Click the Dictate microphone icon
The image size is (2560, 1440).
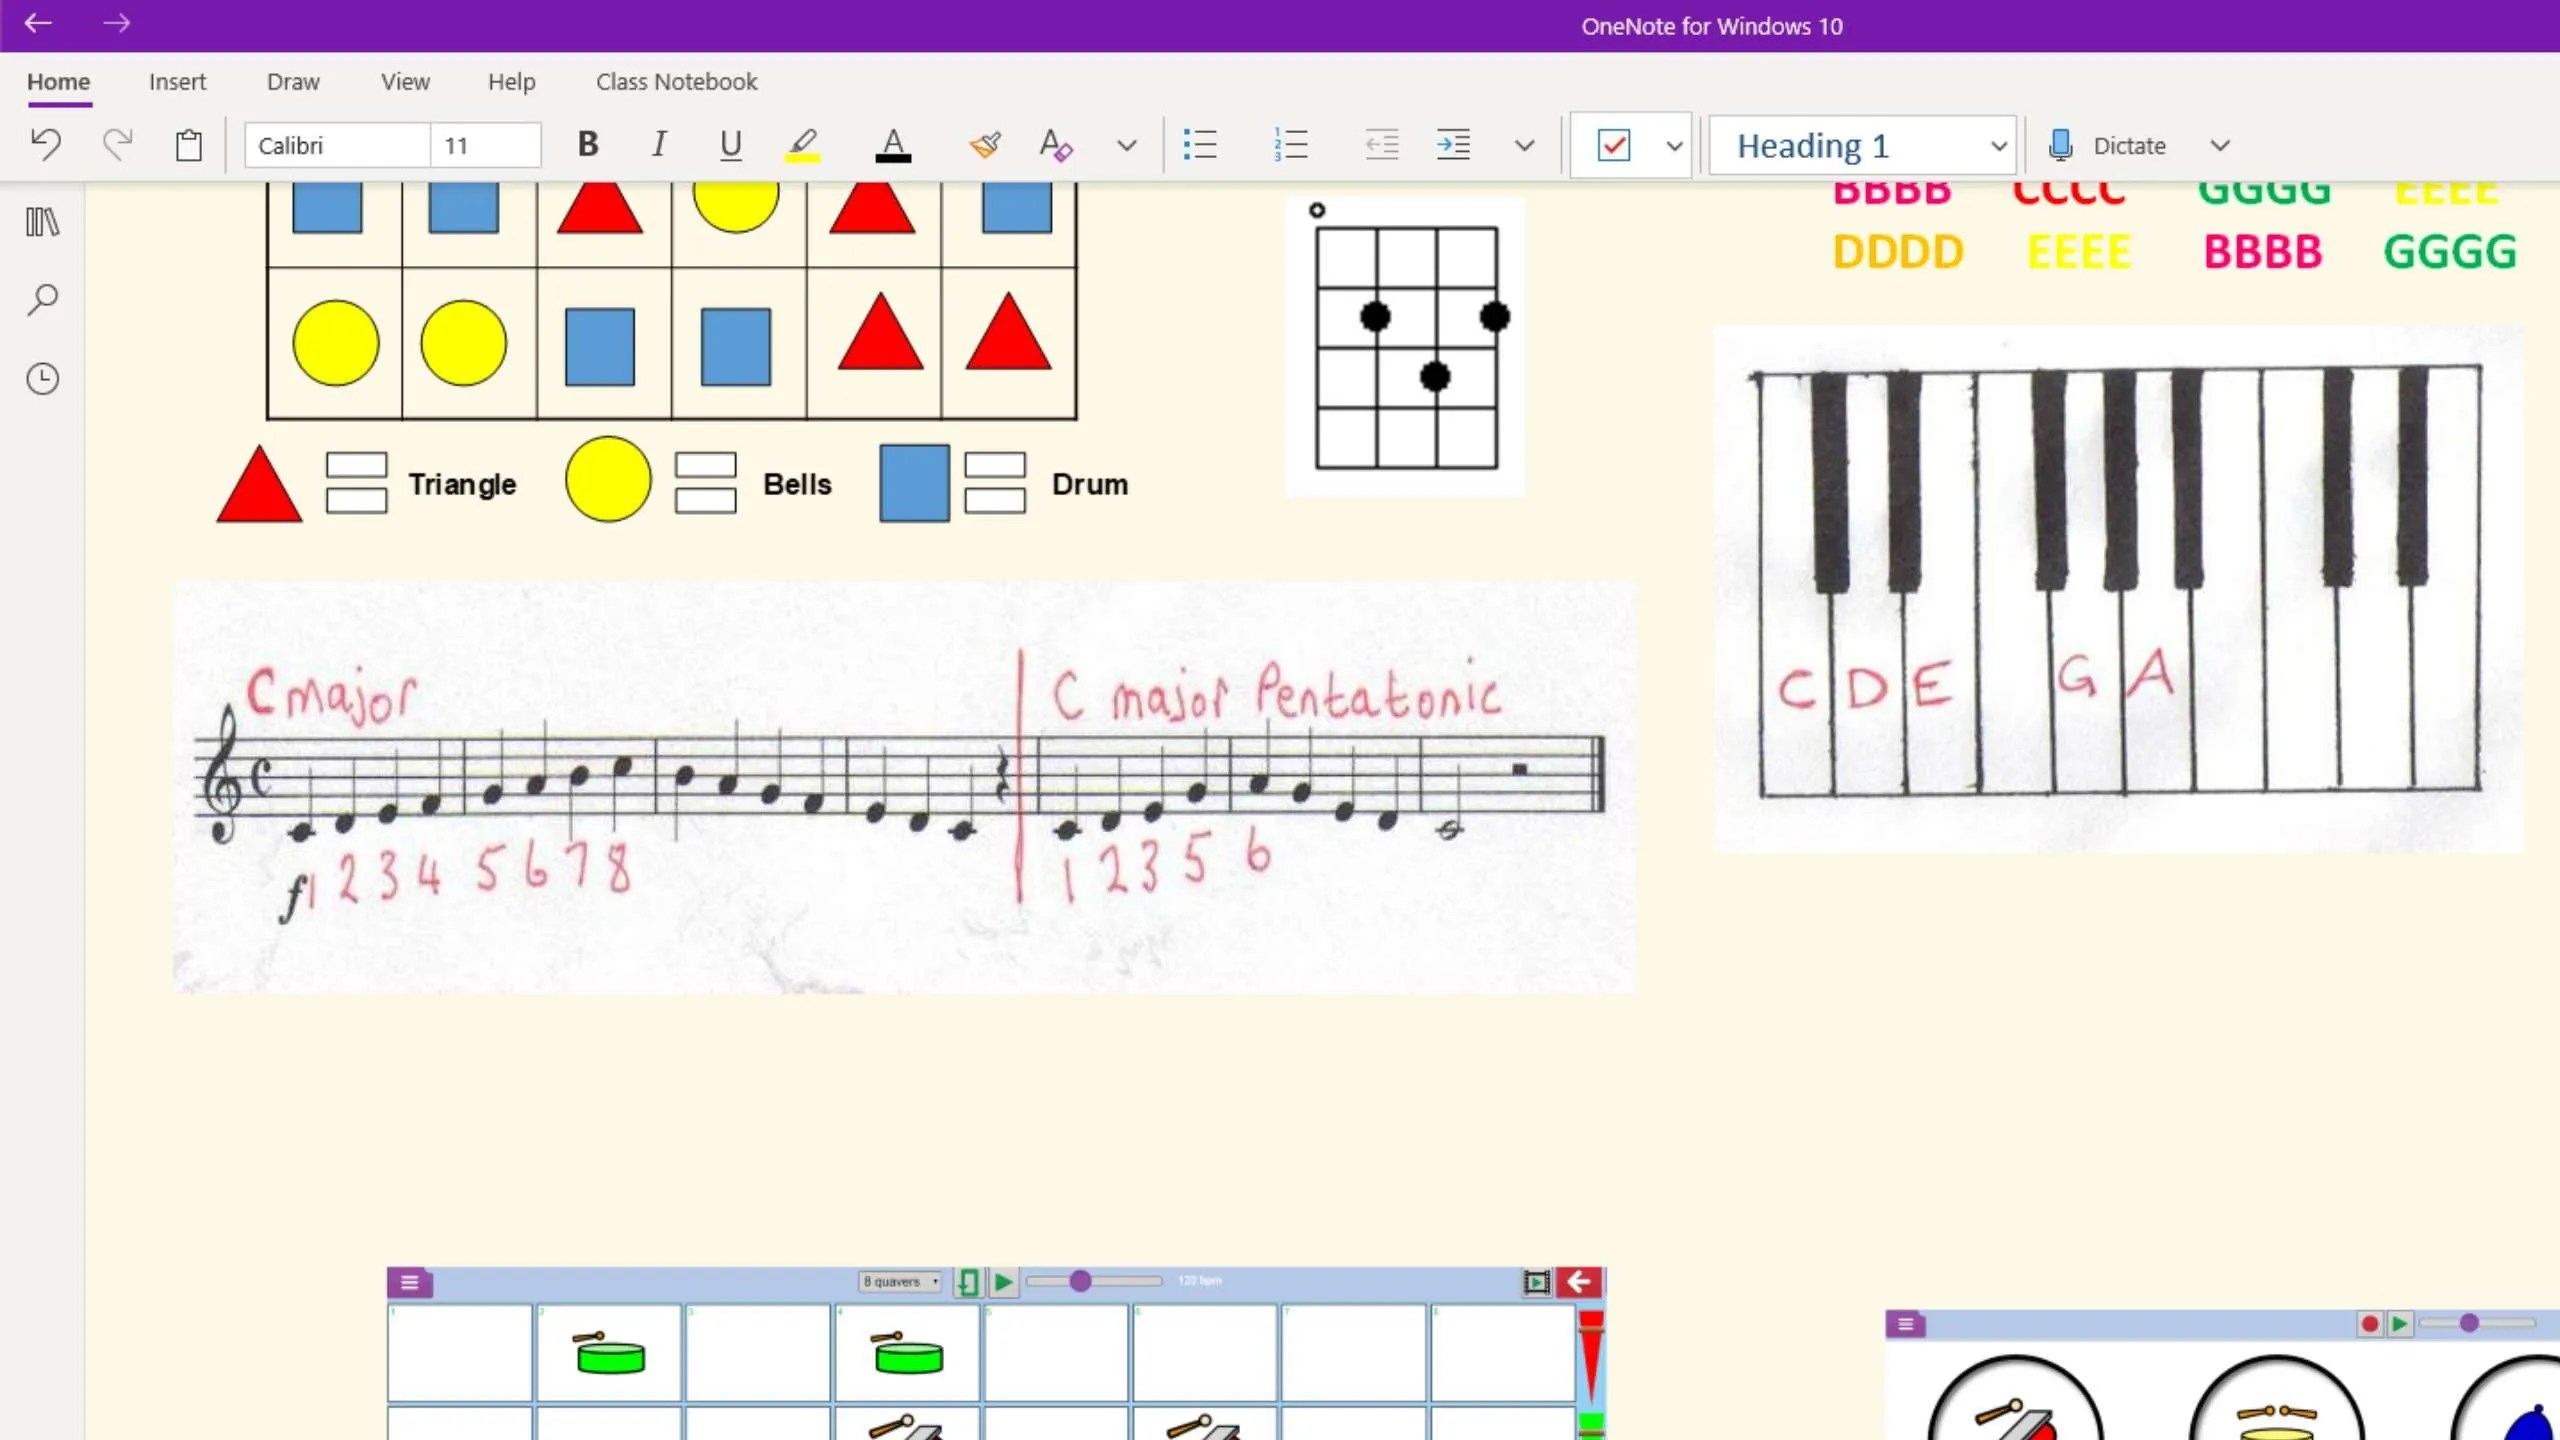coord(2060,146)
